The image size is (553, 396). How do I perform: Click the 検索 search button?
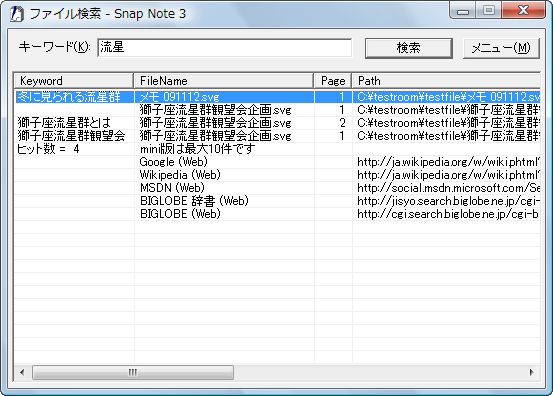pyautogui.click(x=408, y=48)
